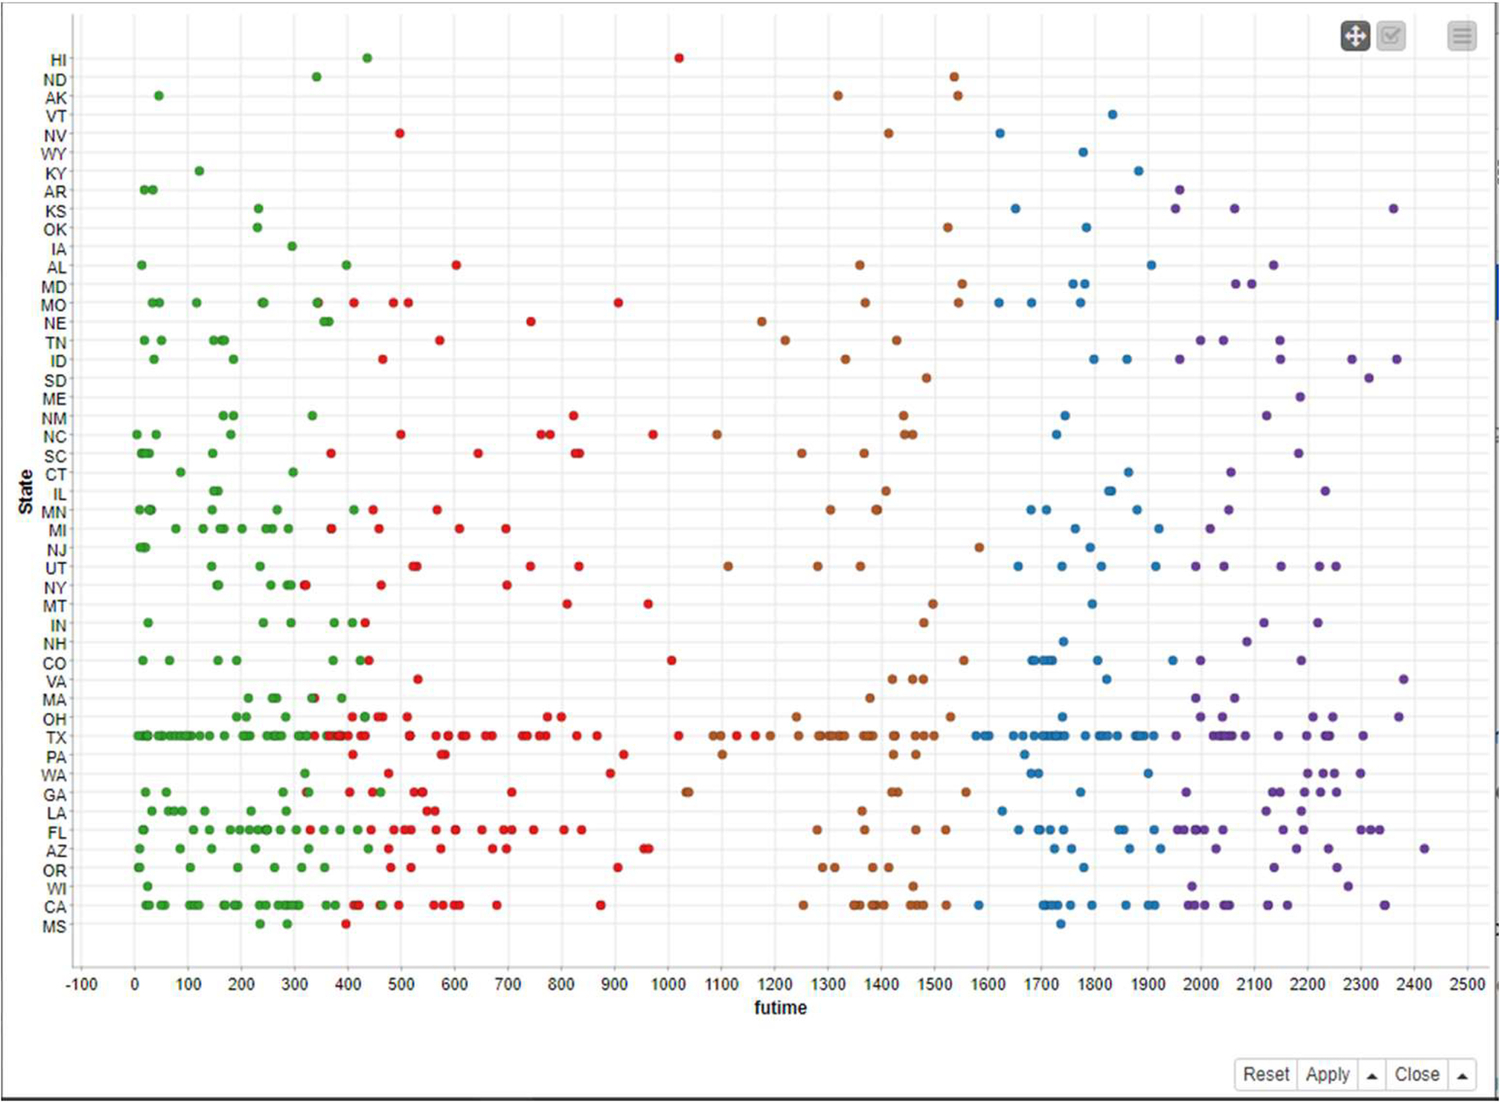Click the 'NV' state axis label
Viewport: 1500px width, 1102px height.
point(55,136)
